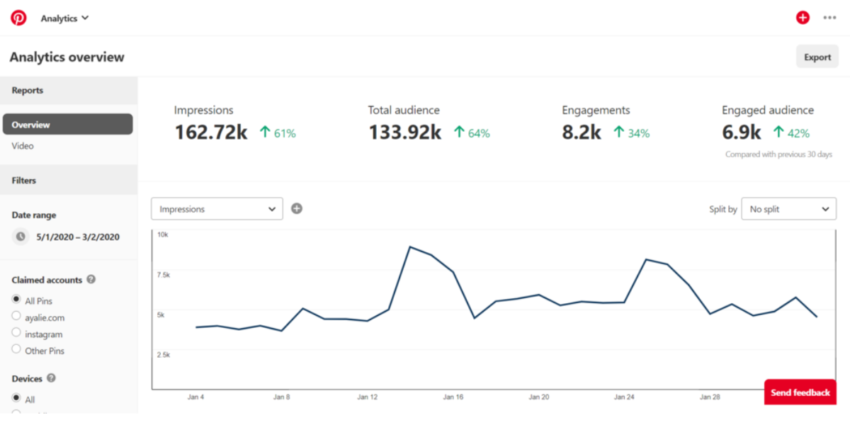Switch to the Overview report
The height and width of the screenshot is (425, 850).
(x=67, y=125)
